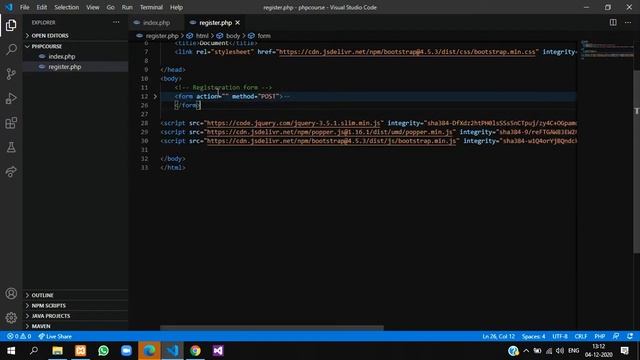
Task: Switch to the index.php tab
Action: click(x=156, y=23)
